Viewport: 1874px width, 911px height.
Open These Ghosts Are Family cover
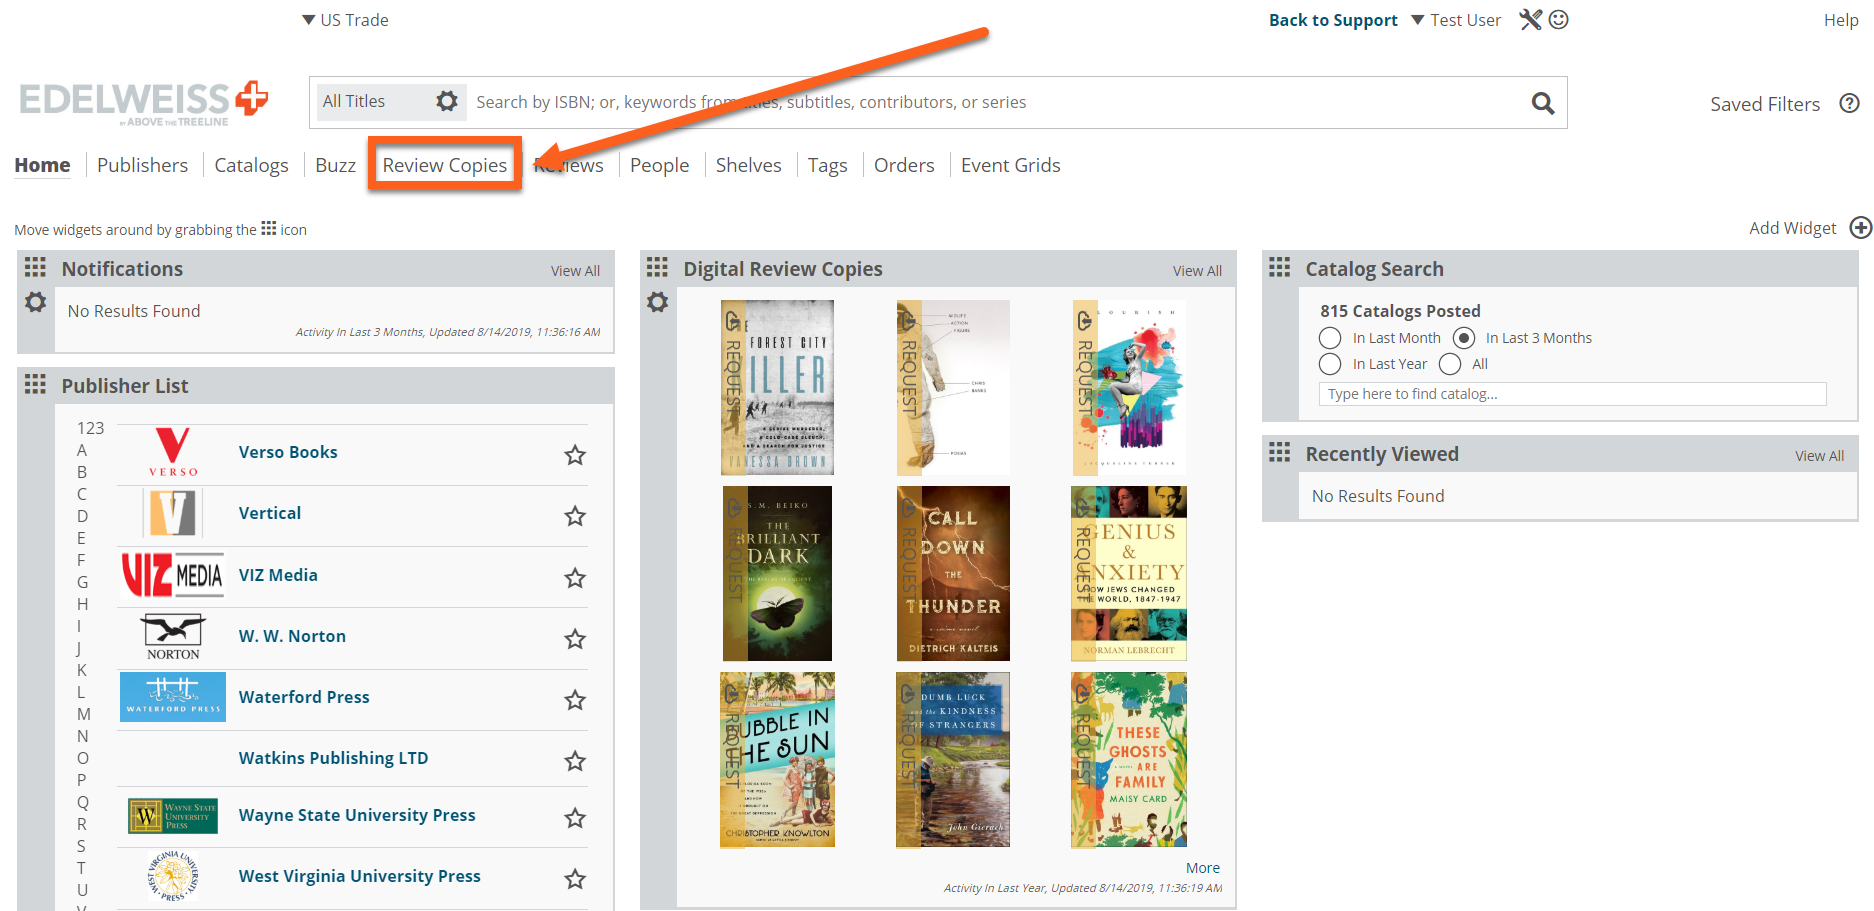(x=1129, y=760)
